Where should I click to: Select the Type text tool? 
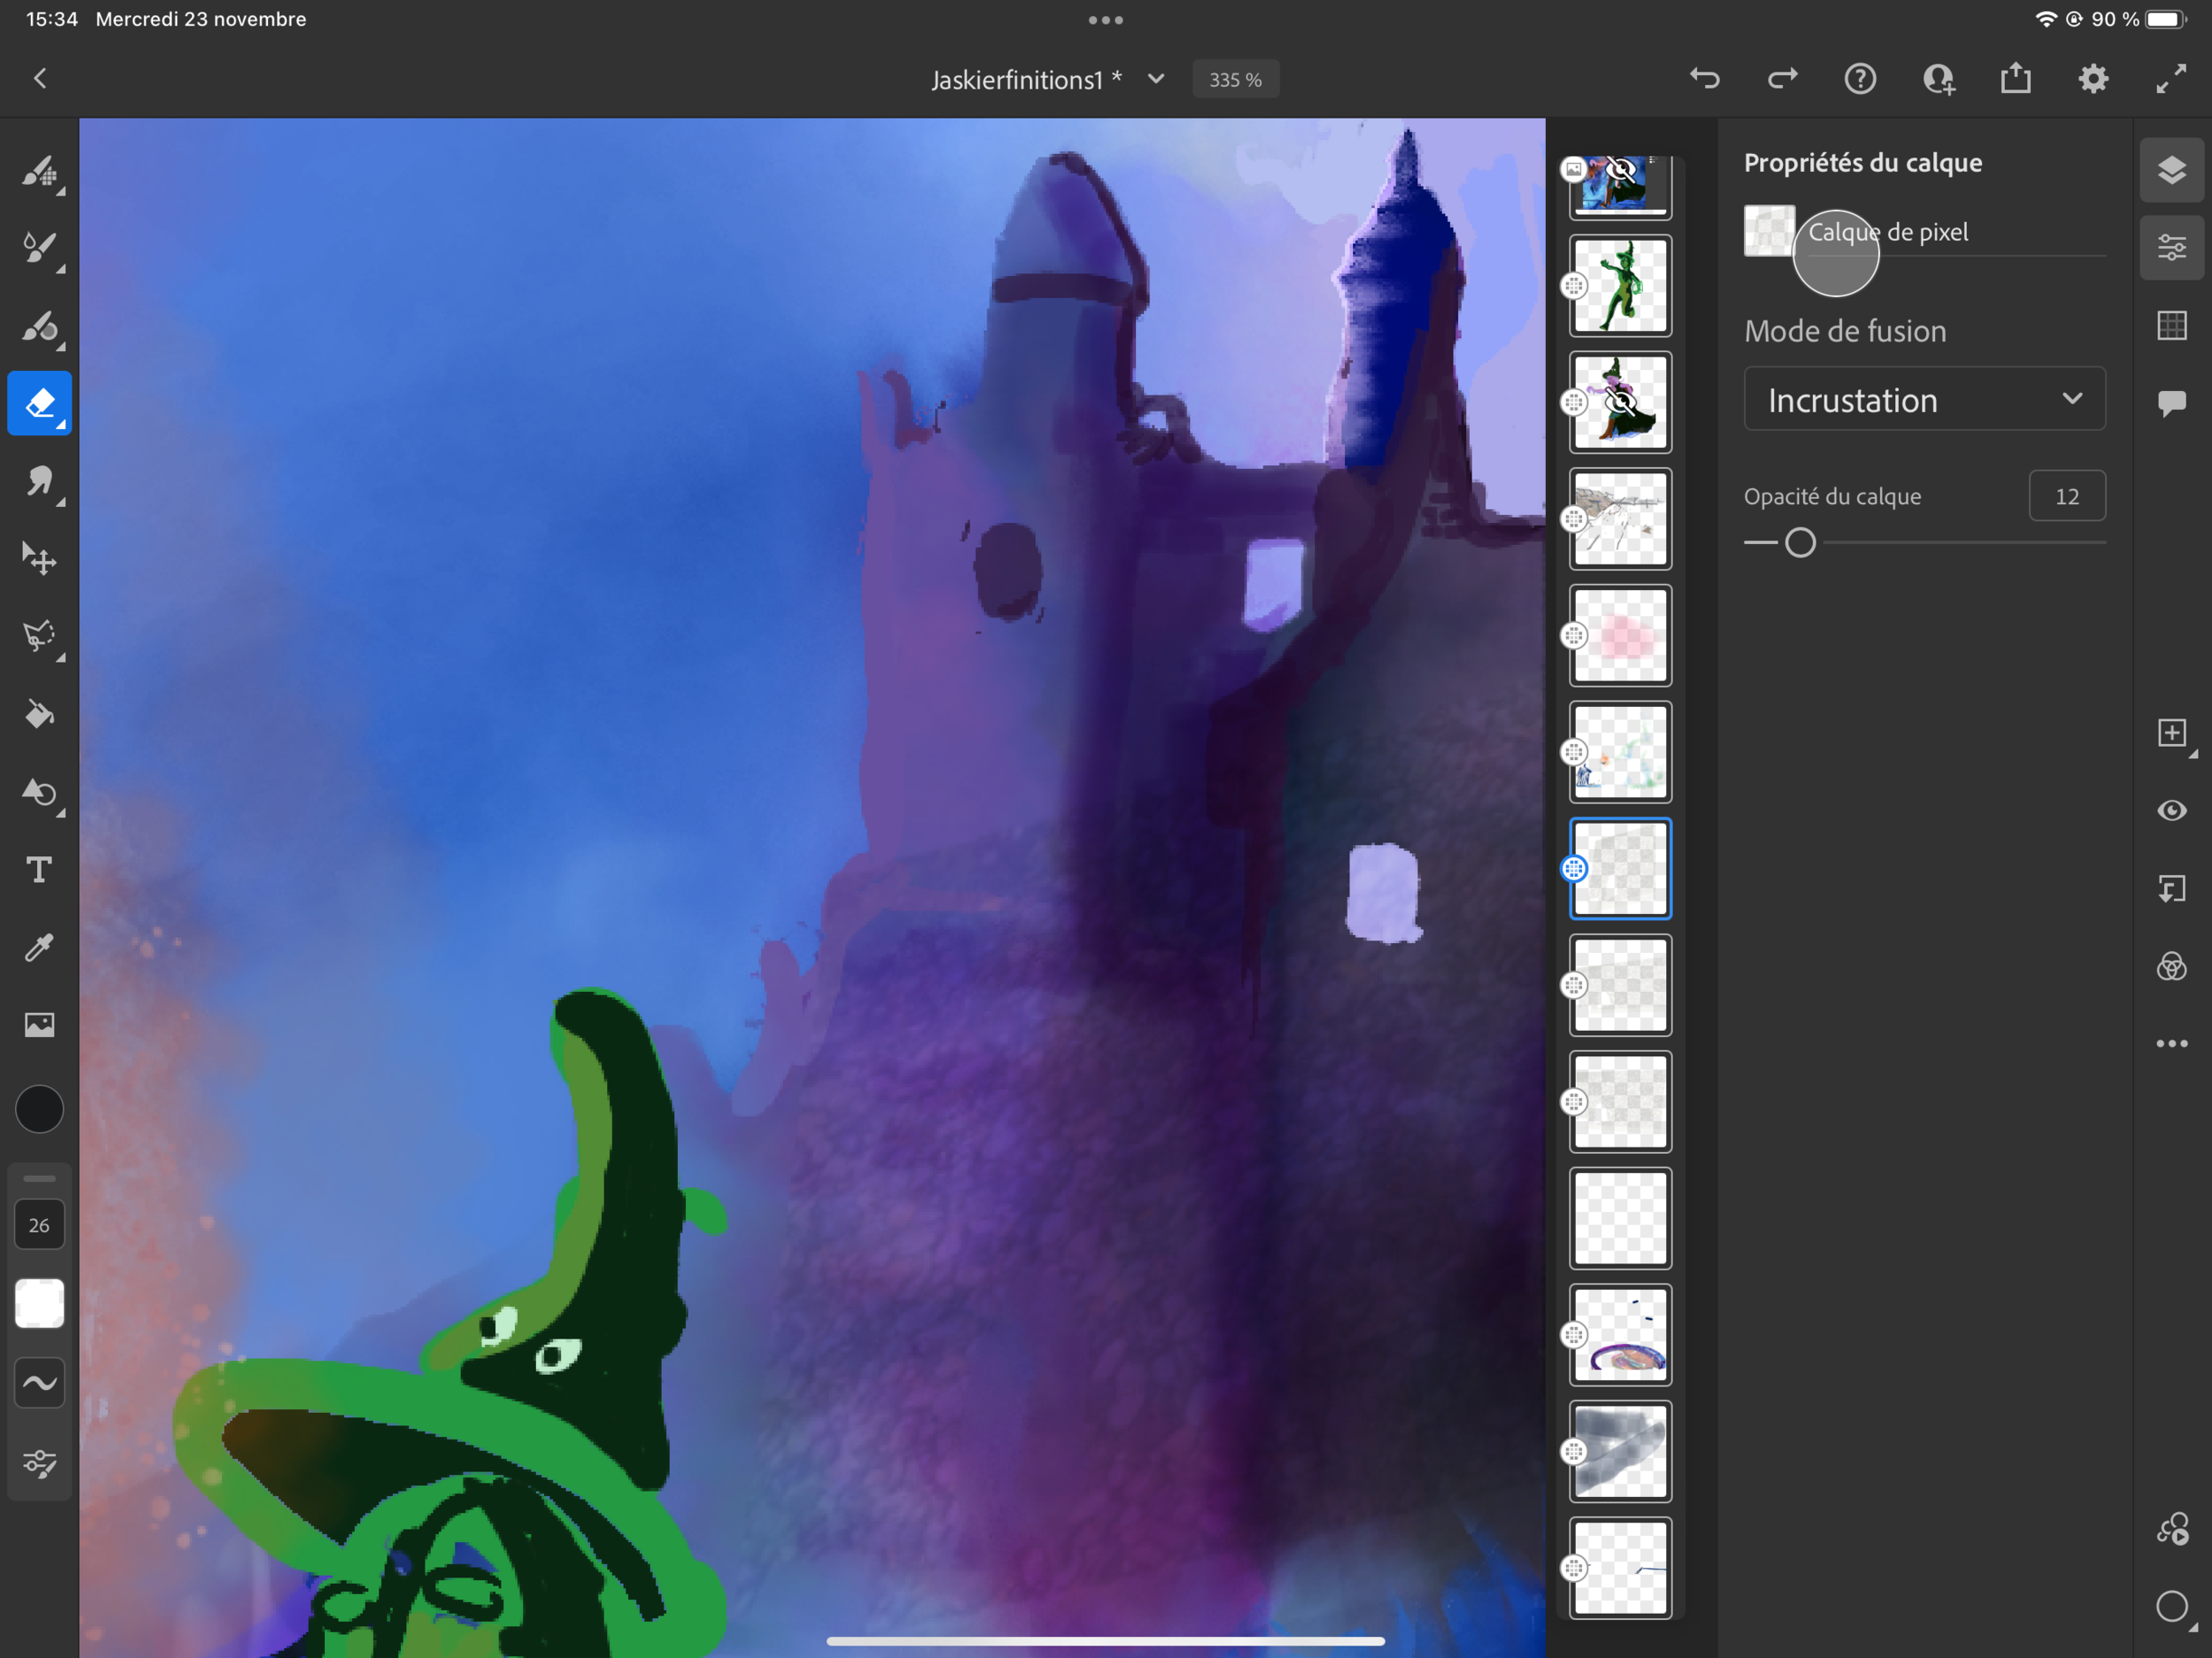[39, 870]
